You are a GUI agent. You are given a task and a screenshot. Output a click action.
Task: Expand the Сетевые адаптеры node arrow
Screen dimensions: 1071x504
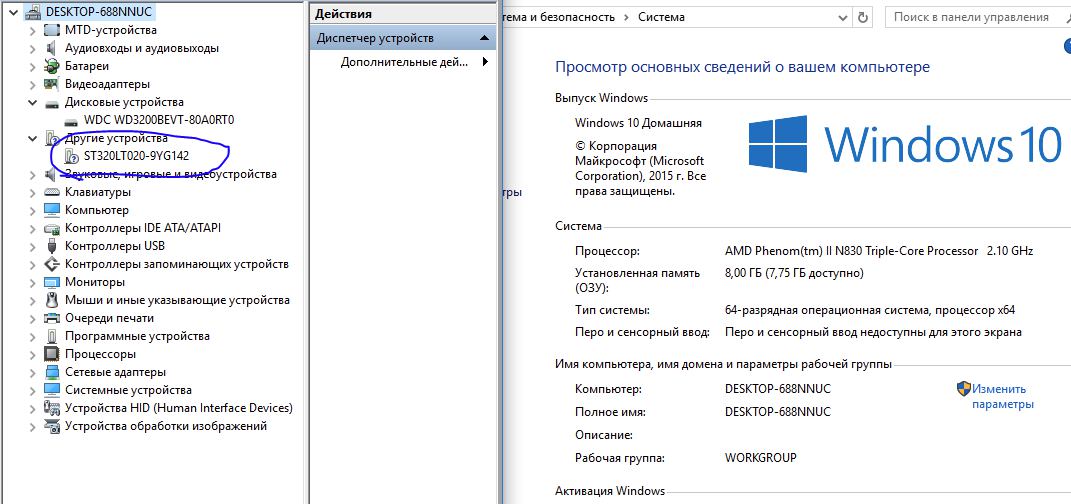[x=33, y=372]
